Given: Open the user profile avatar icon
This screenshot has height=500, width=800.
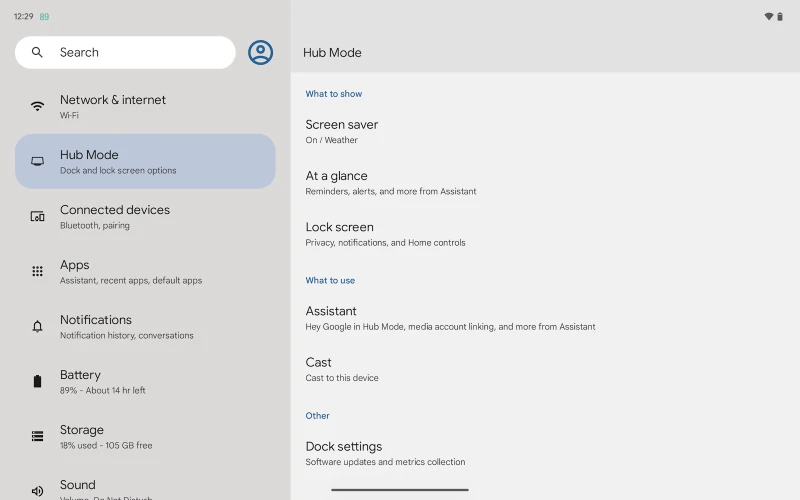Looking at the screenshot, I should point(260,53).
